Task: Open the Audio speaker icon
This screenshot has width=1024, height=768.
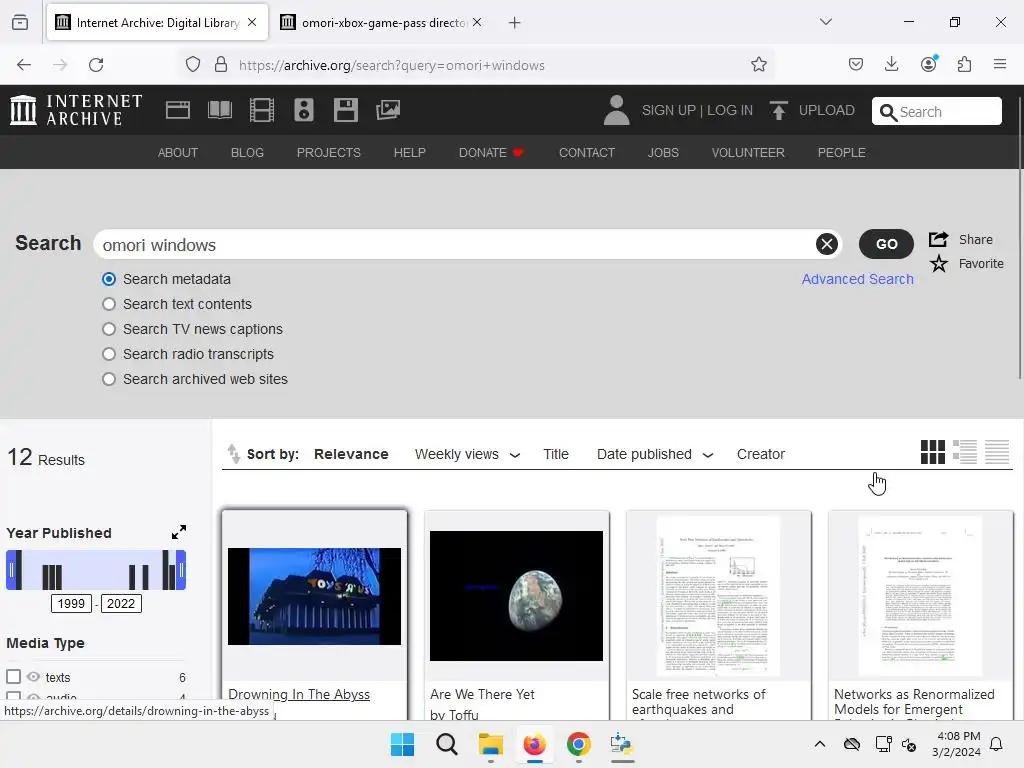Action: click(x=304, y=110)
